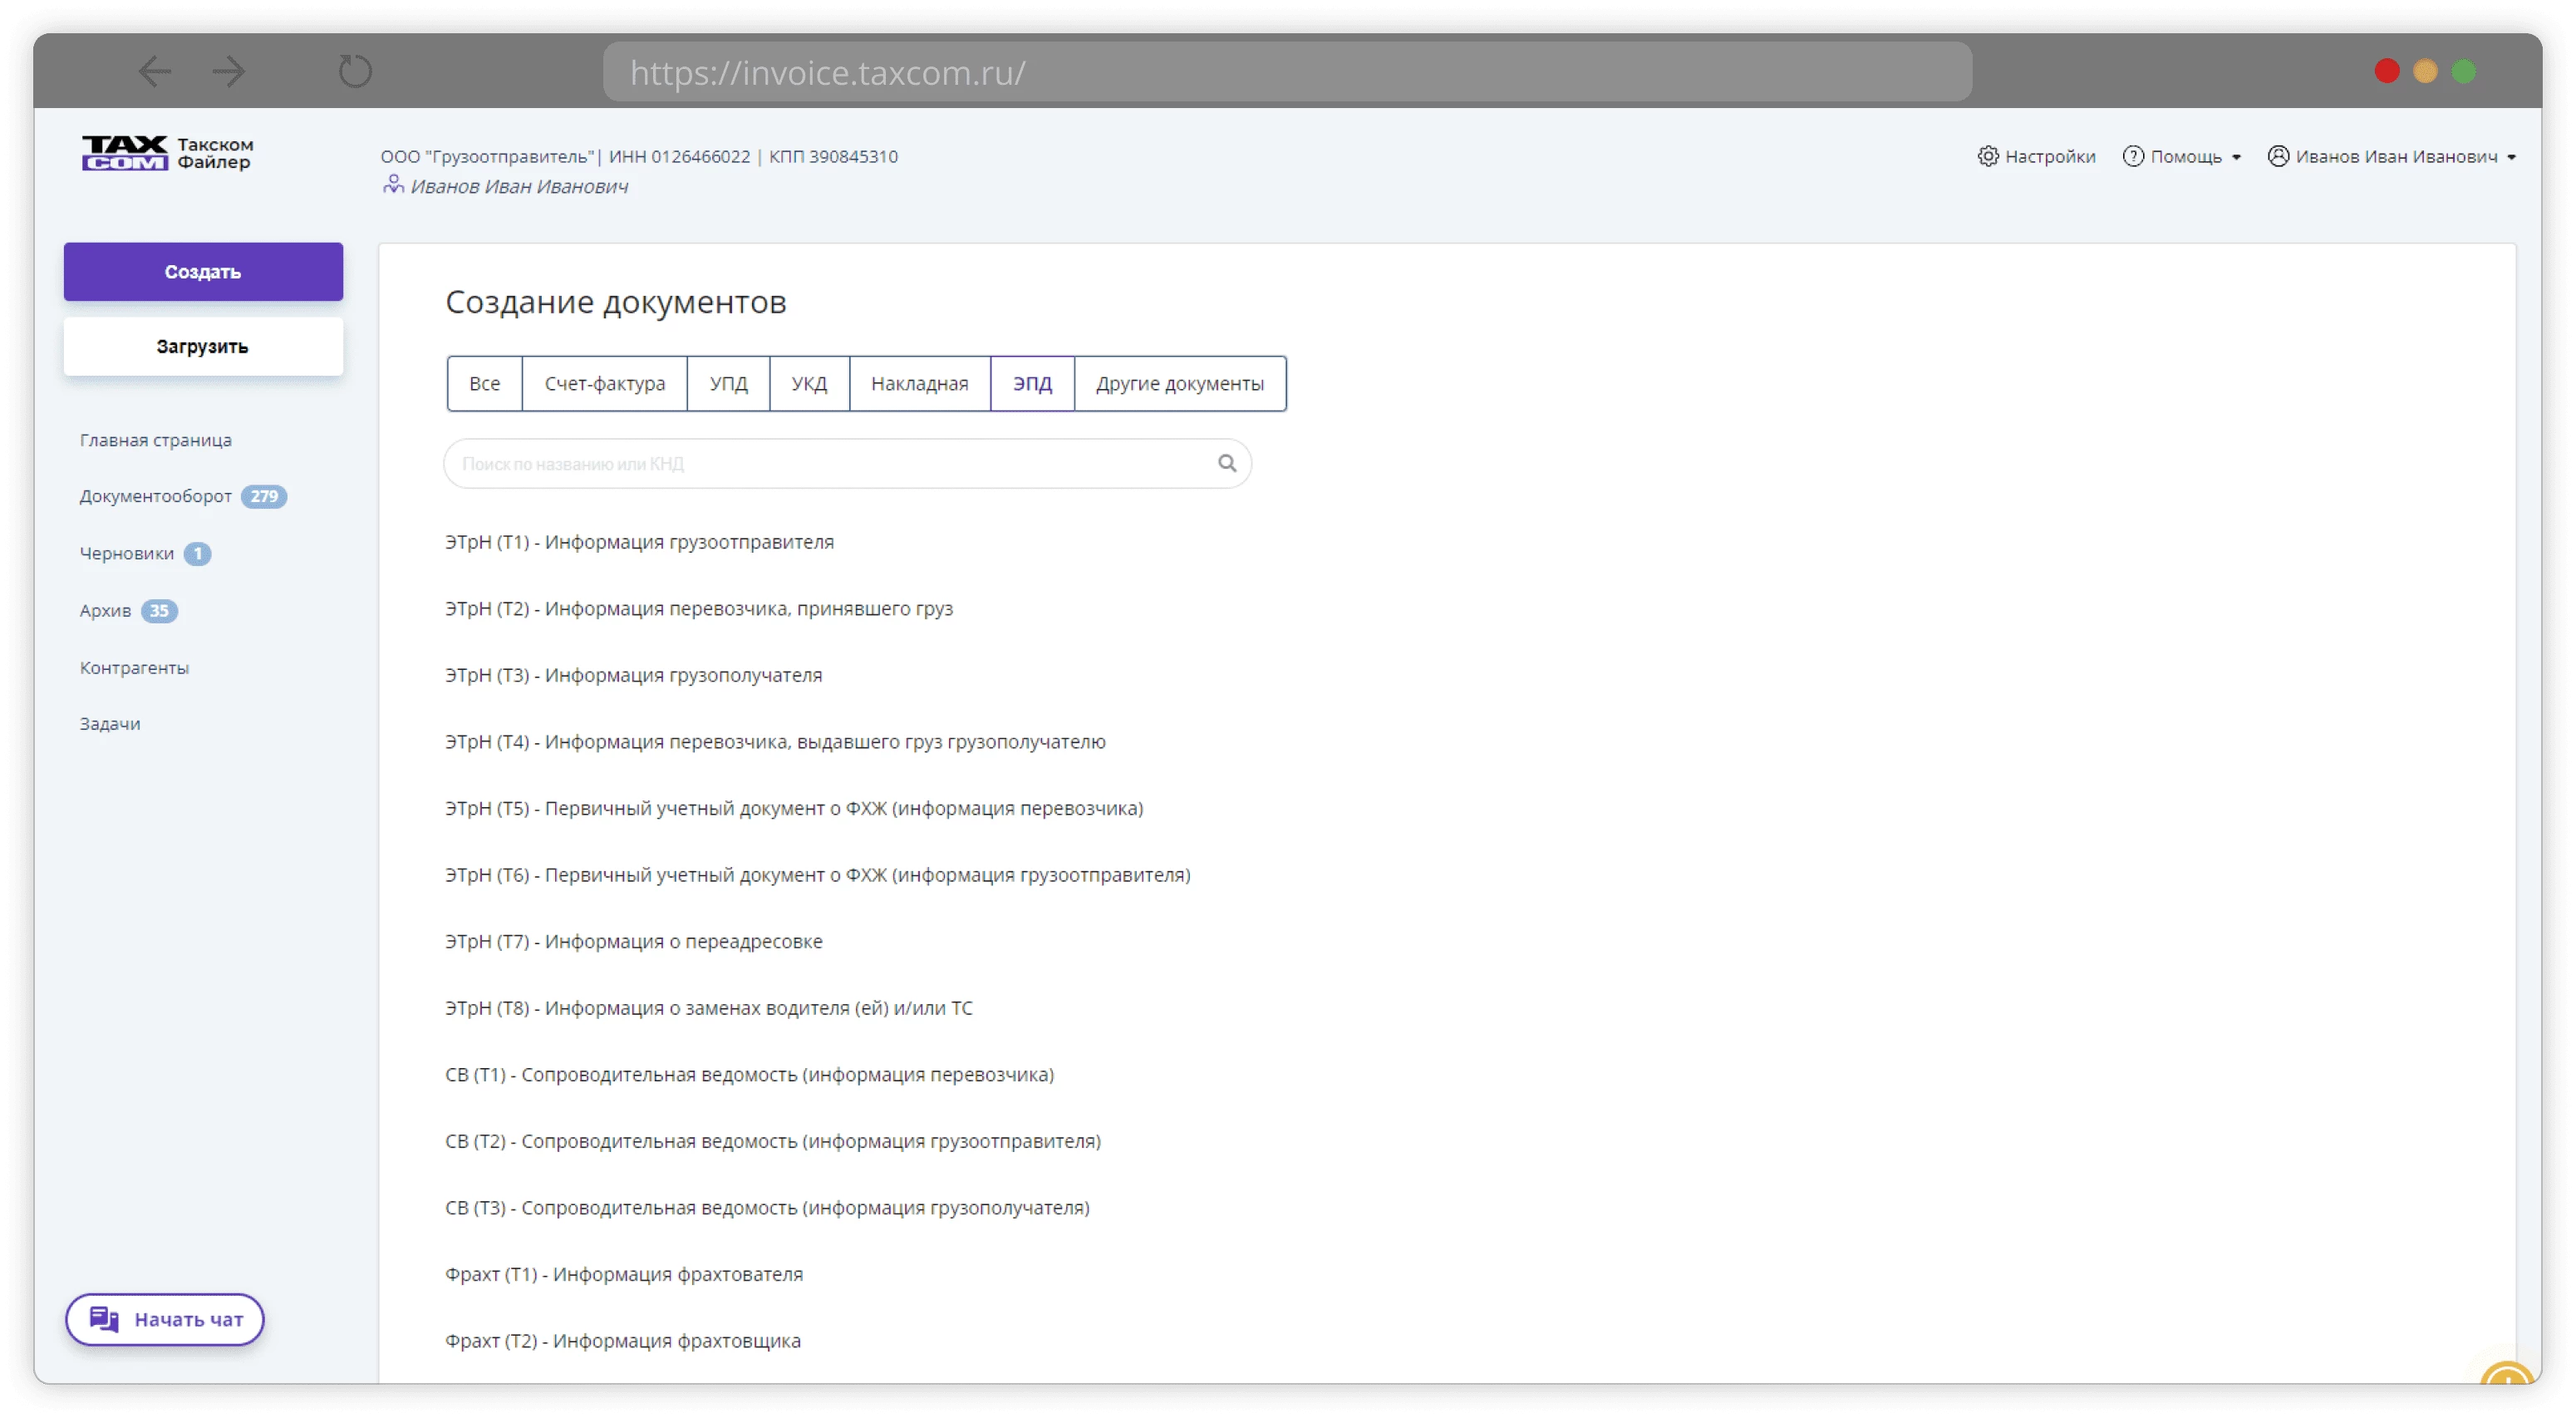Click the browser address bar
Image resolution: width=2576 pixels, height=1418 pixels.
(x=1286, y=72)
